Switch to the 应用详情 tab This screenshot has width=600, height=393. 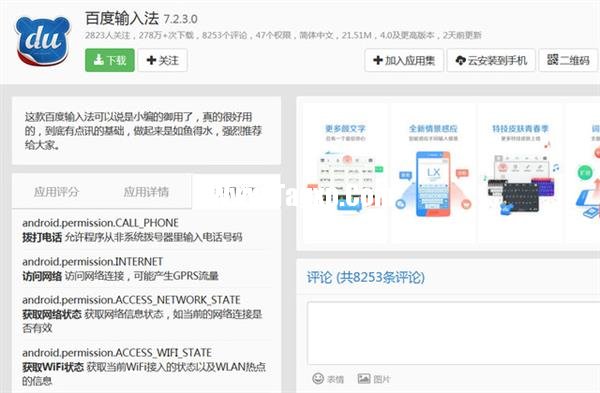(146, 192)
